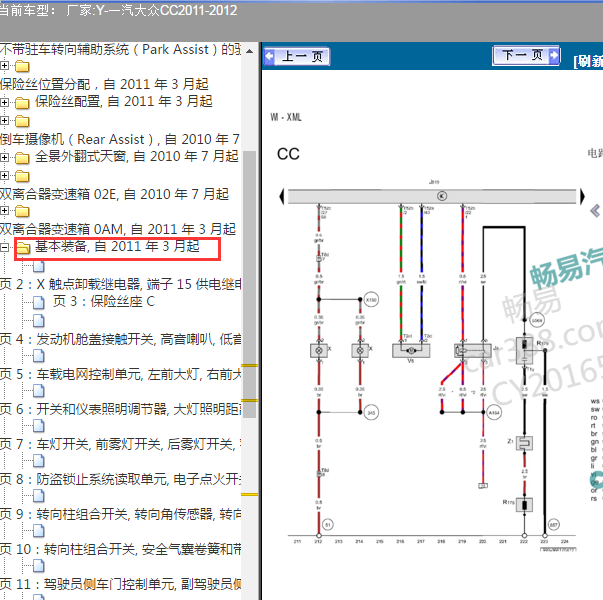Expand the 全景外翻式天窗 folder node
This screenshot has height=600, width=603.
coord(4,157)
